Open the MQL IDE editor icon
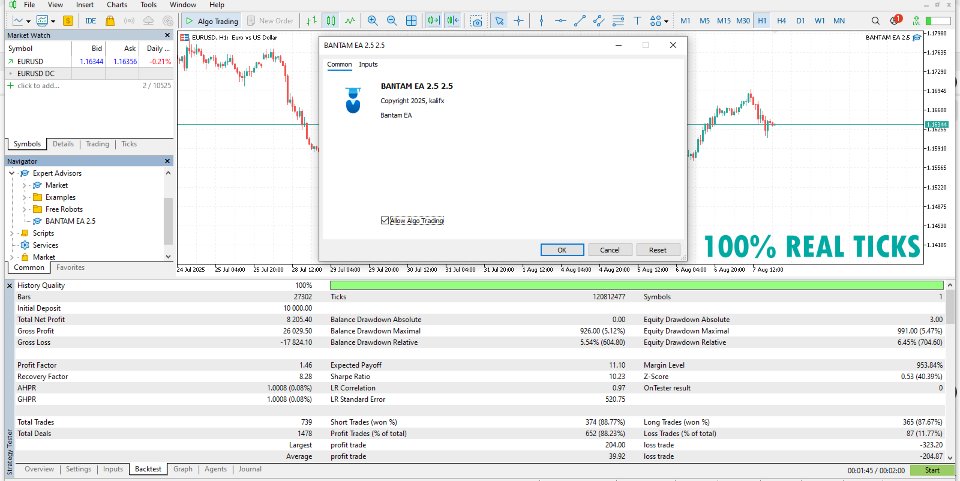 pos(91,21)
